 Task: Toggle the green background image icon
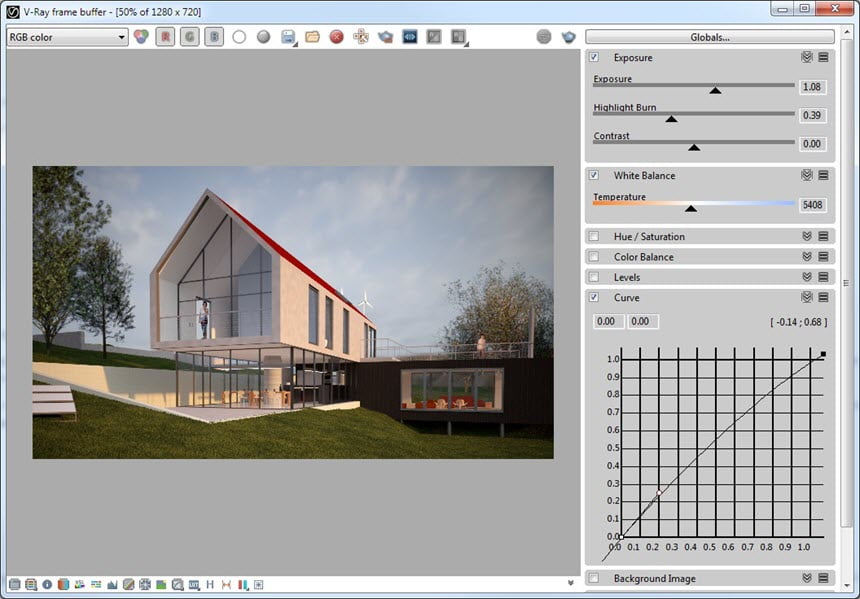[x=161, y=584]
